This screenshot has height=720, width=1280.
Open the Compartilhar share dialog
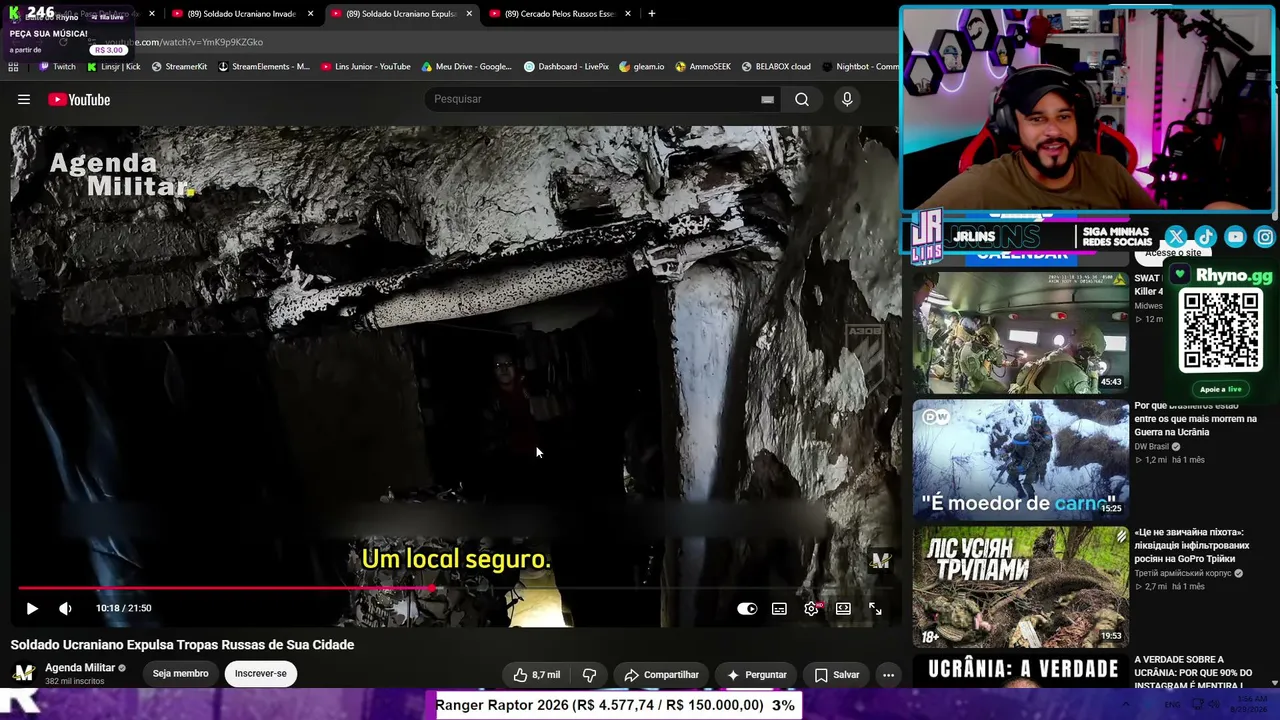(x=661, y=675)
